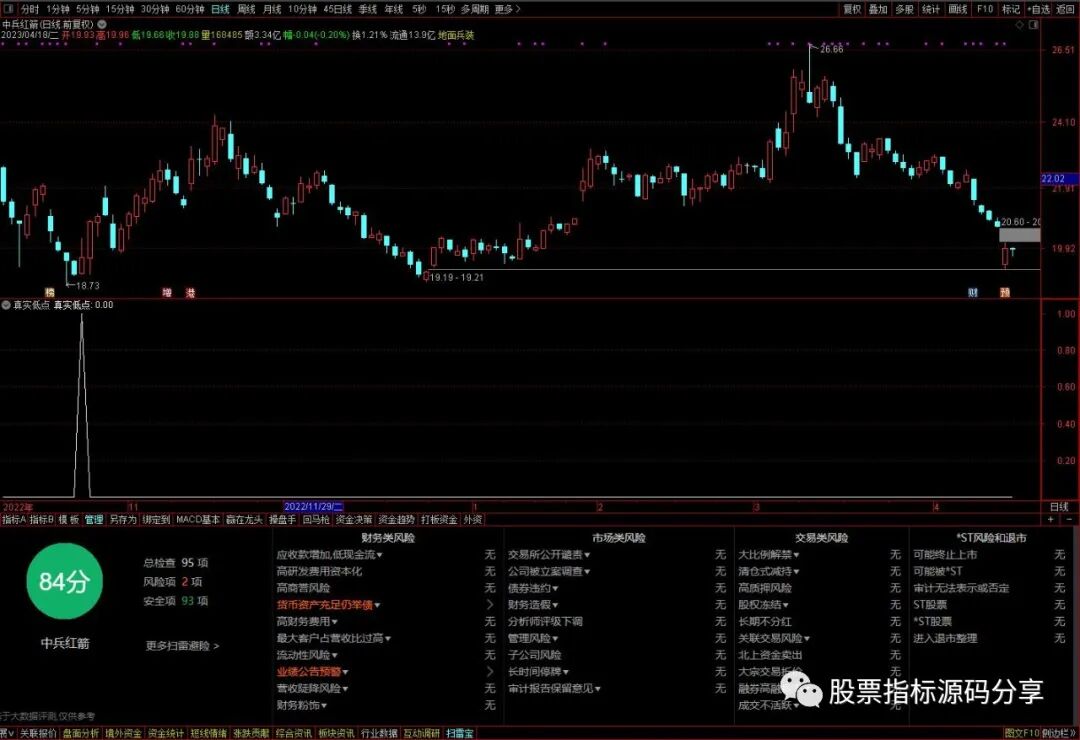Click 返回 to go back

coord(1066,9)
